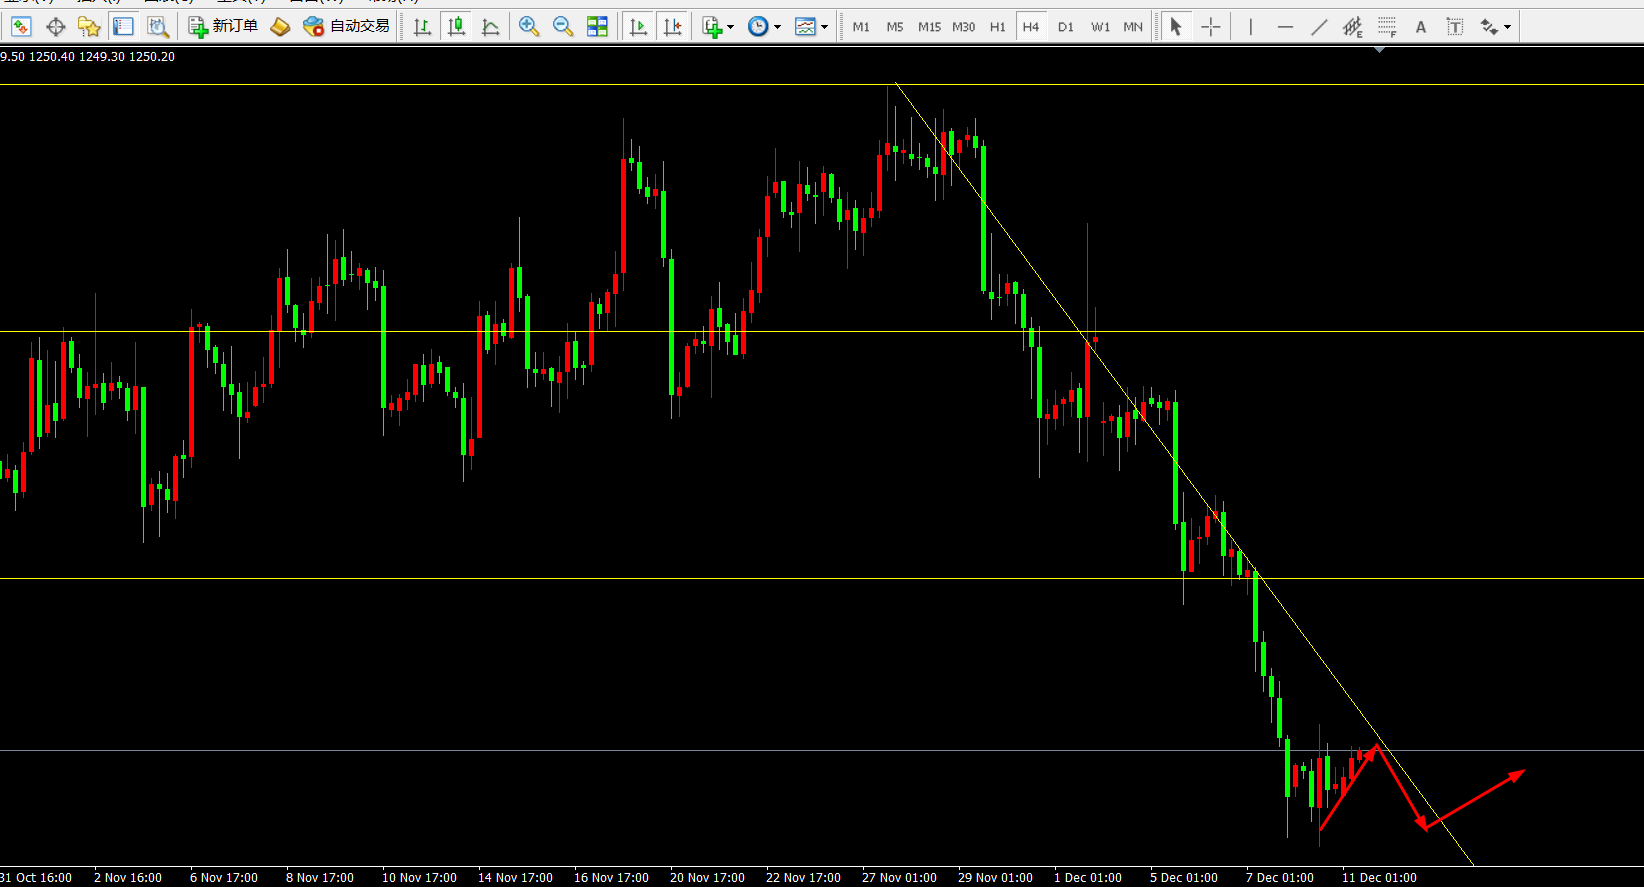1644x887 pixels.
Task: Pick the Fibonacci retracement tool
Action: click(1387, 27)
